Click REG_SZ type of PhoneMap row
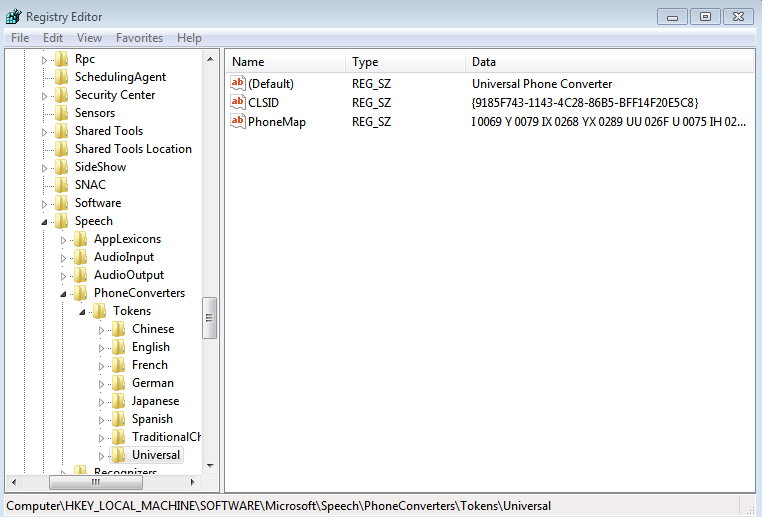This screenshot has height=517, width=762. tap(371, 121)
